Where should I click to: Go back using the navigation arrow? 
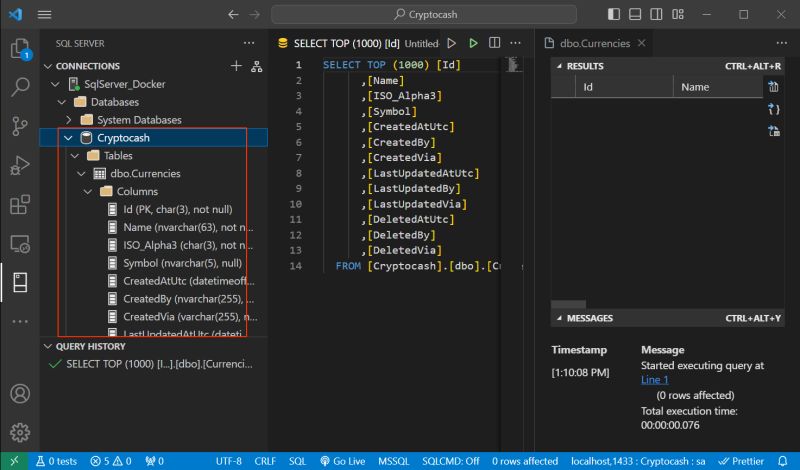(x=233, y=14)
